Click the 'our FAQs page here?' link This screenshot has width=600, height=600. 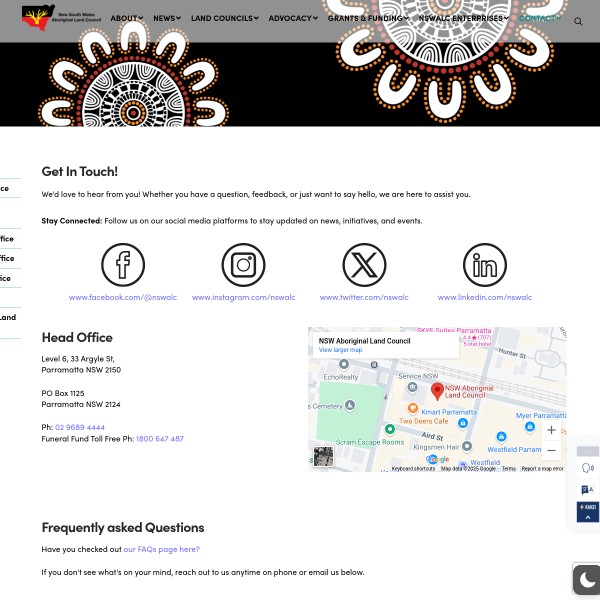pyautogui.click(x=161, y=549)
